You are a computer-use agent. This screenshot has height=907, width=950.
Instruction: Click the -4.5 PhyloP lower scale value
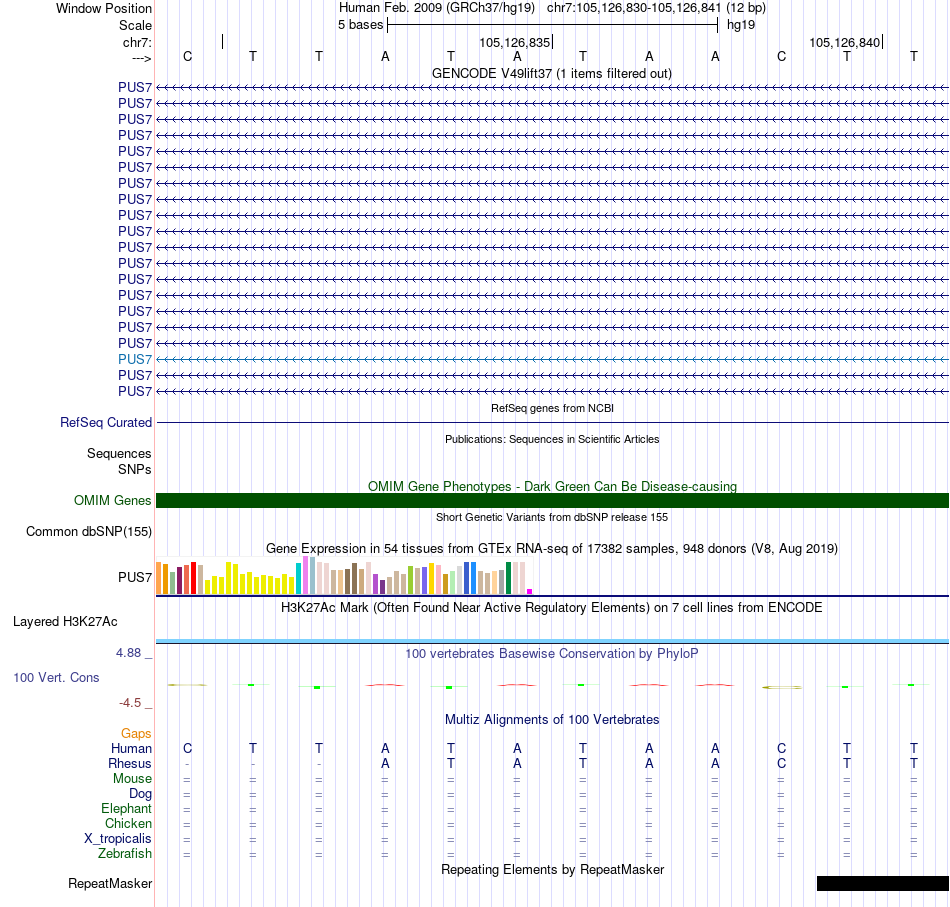130,703
